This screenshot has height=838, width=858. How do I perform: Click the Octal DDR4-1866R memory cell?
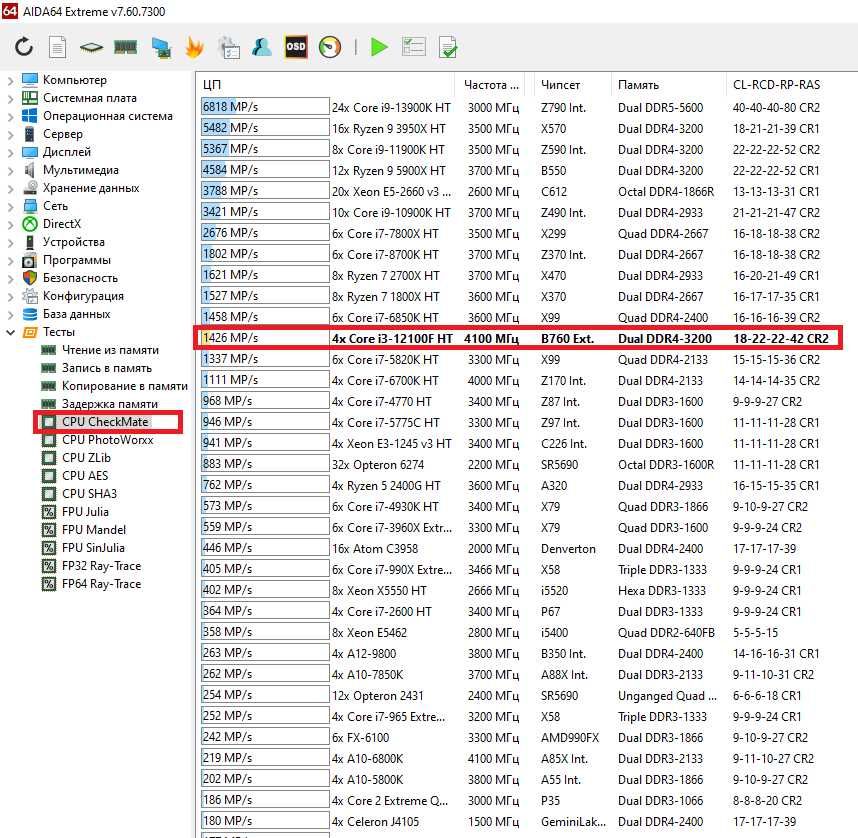click(x=665, y=192)
